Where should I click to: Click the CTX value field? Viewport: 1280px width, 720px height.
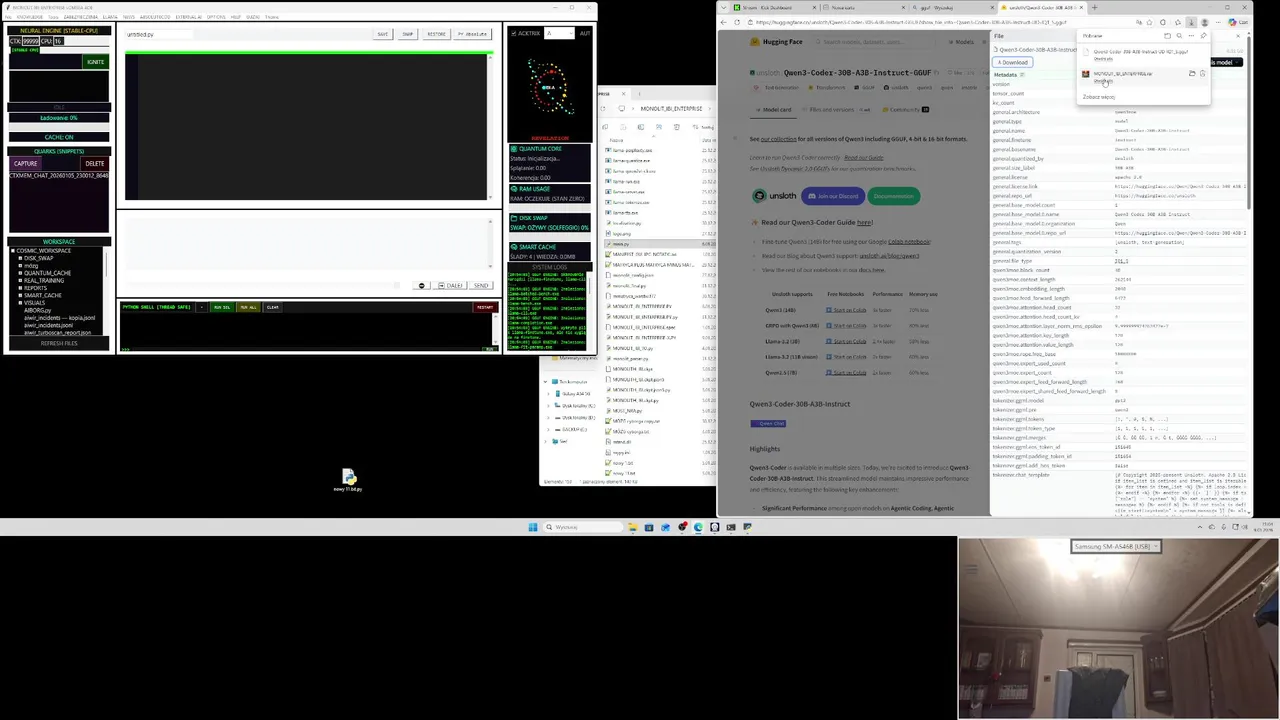(x=31, y=41)
